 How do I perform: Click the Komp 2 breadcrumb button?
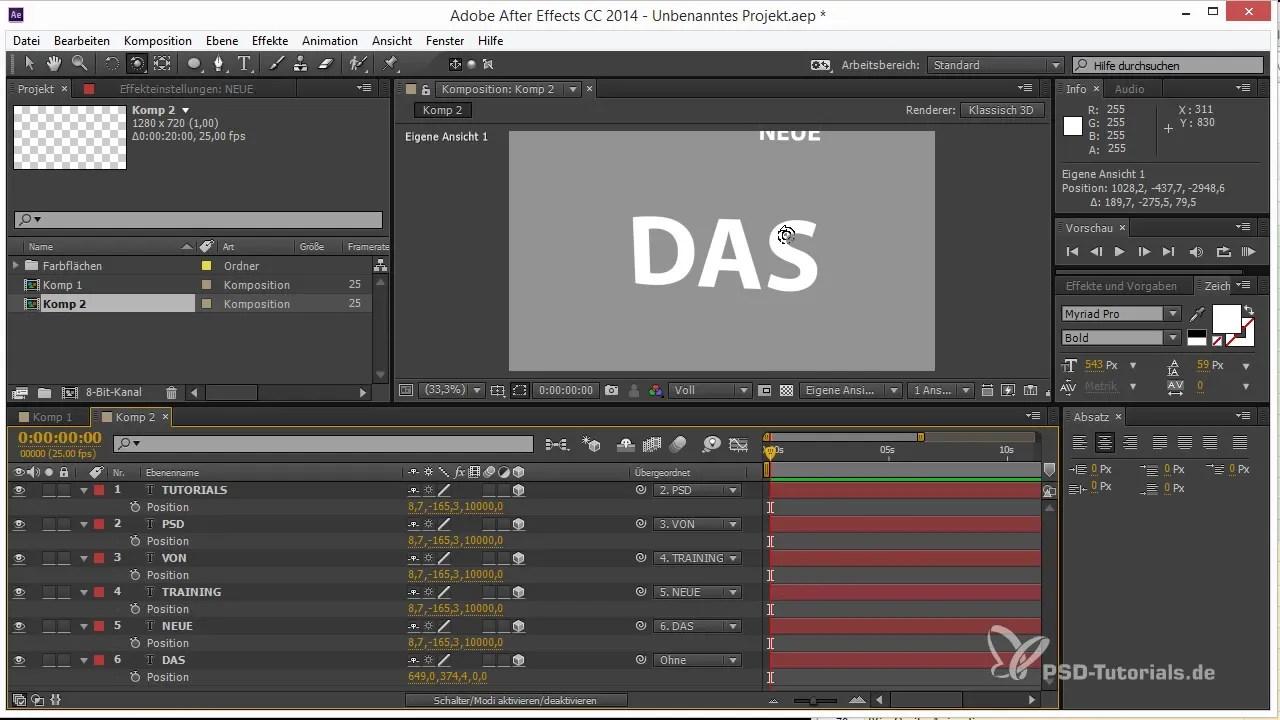(x=442, y=110)
